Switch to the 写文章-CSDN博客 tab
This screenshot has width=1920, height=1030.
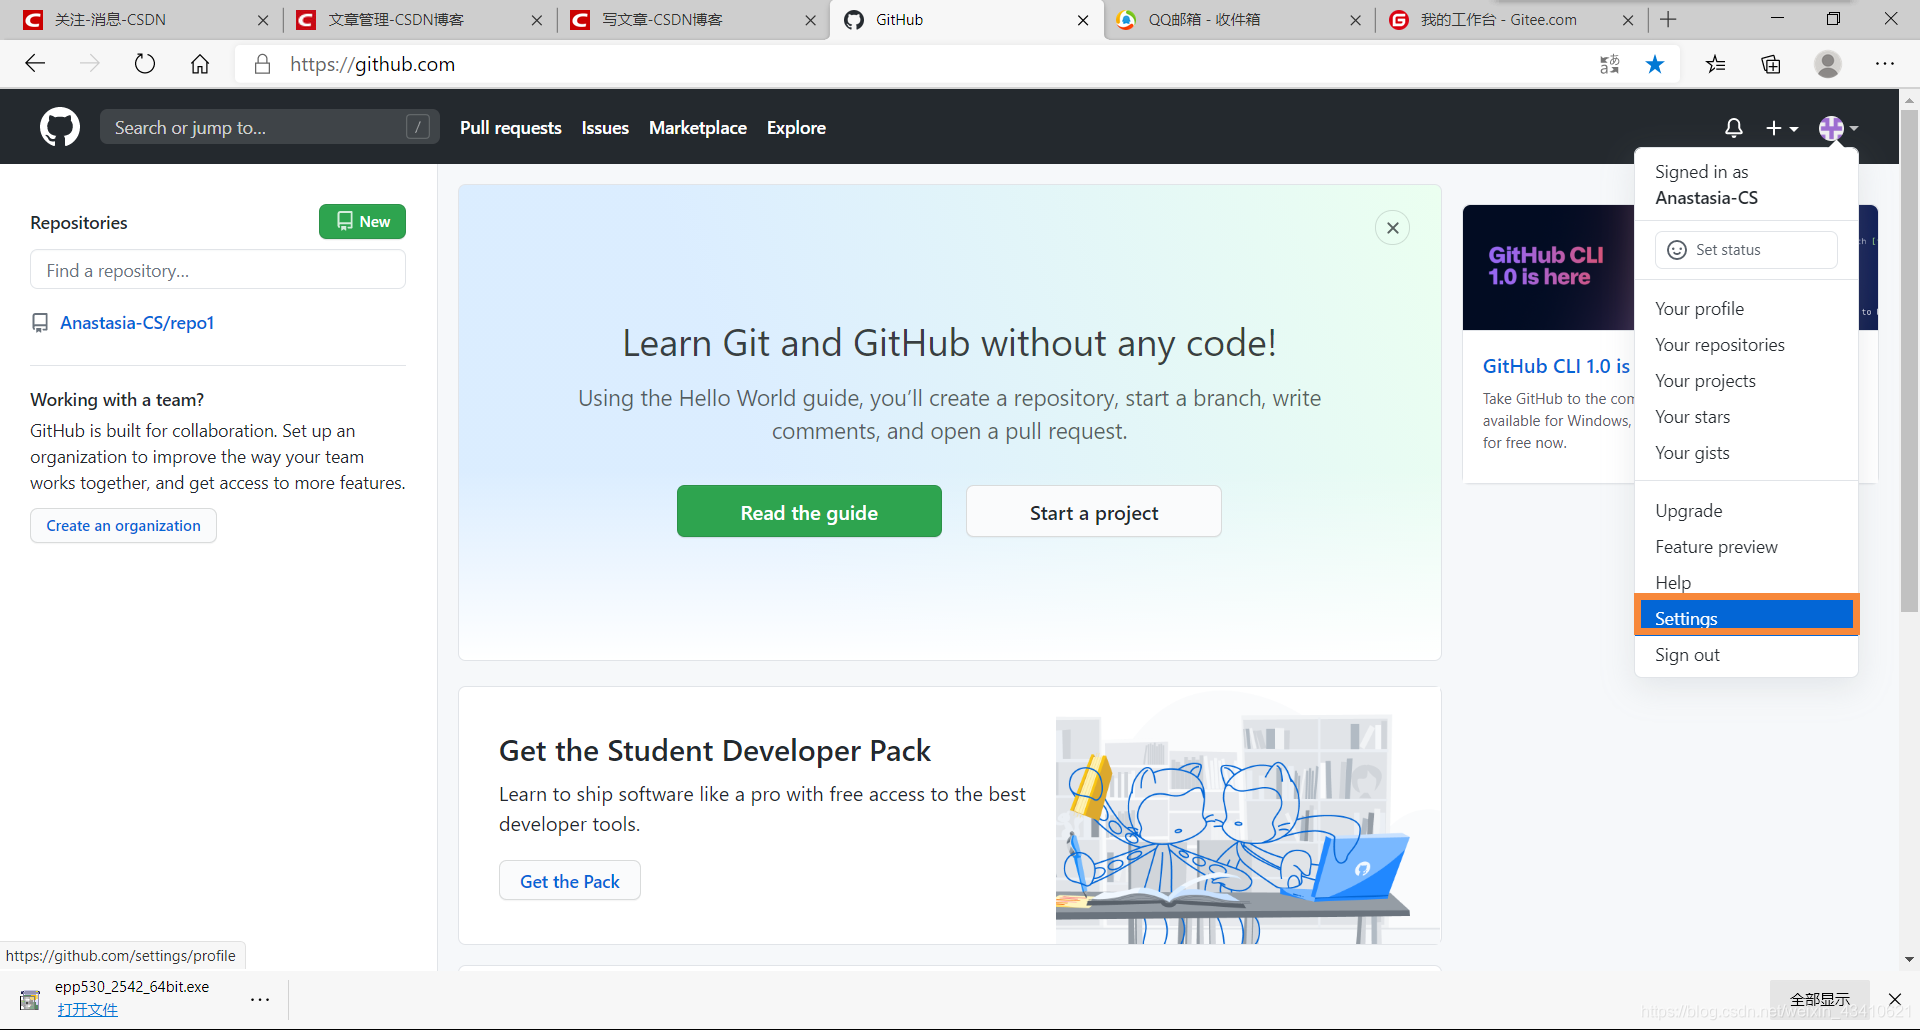pyautogui.click(x=692, y=20)
